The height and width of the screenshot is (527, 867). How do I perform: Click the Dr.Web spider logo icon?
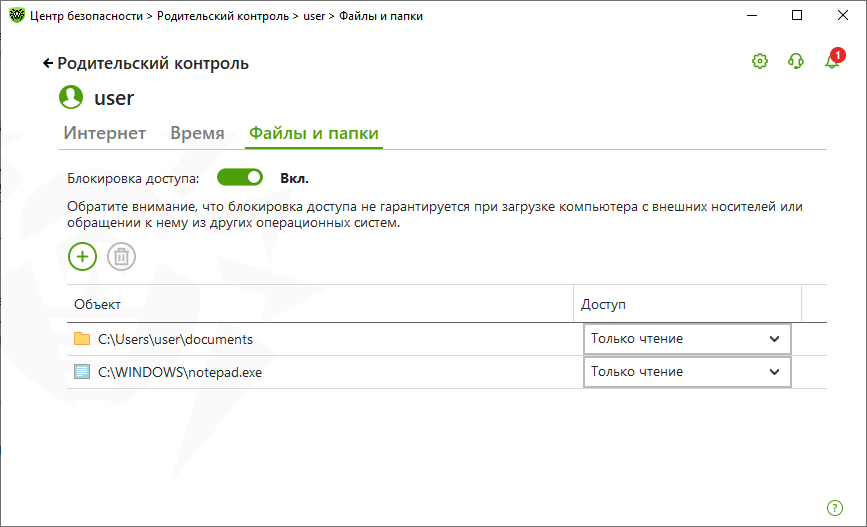(x=17, y=15)
